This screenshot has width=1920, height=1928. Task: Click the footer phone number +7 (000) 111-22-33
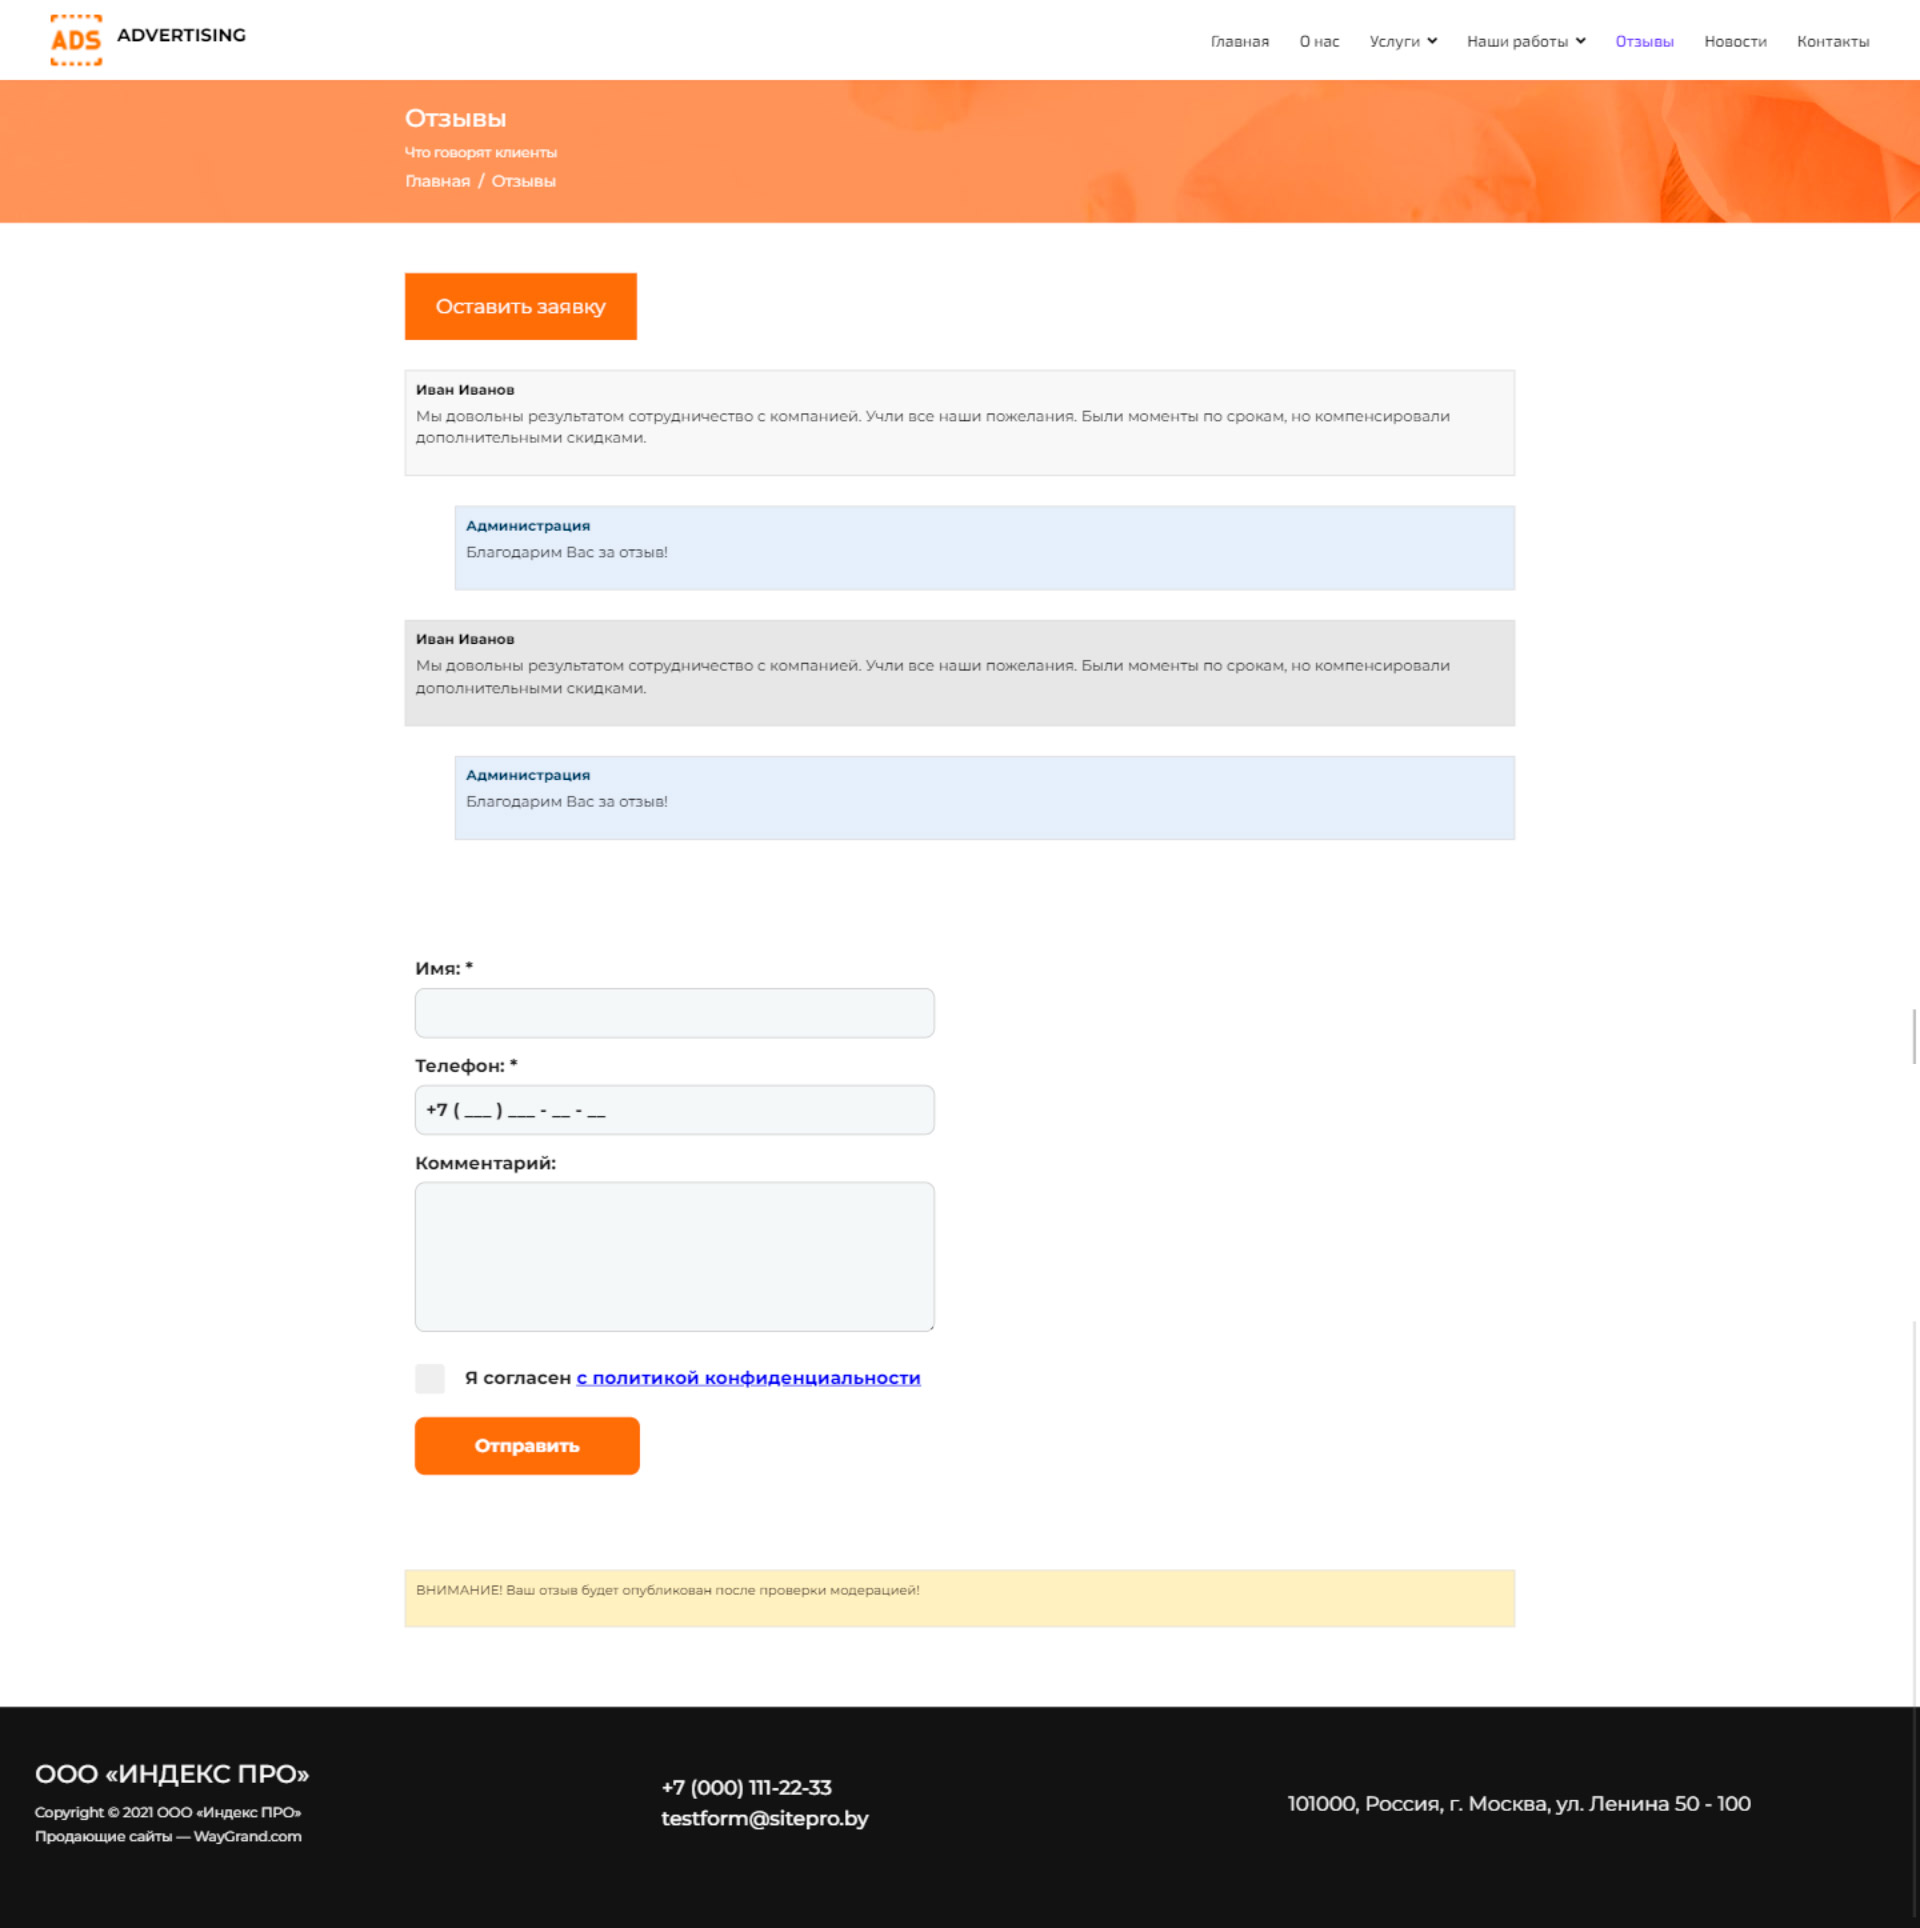746,1786
